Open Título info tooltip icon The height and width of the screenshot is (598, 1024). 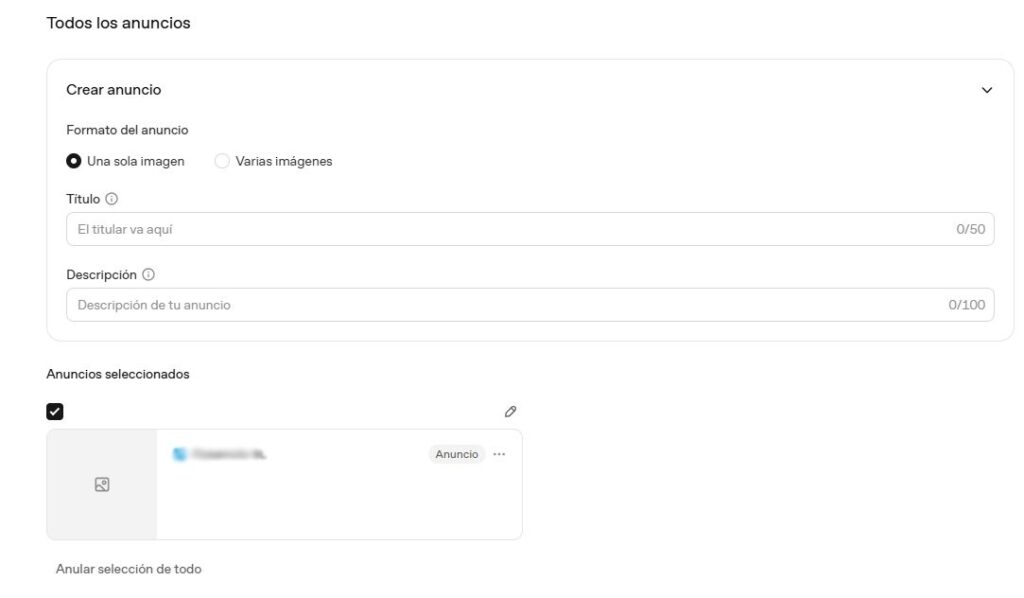click(x=112, y=199)
